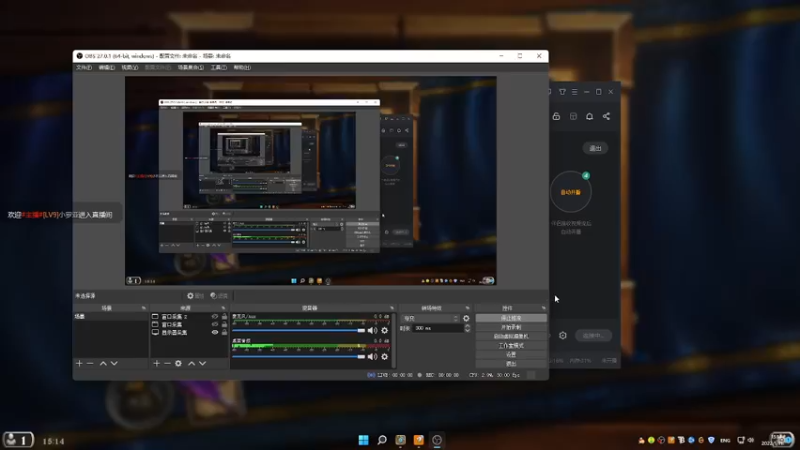Move source down with arrow icon
The image size is (800, 450).
coord(203,363)
